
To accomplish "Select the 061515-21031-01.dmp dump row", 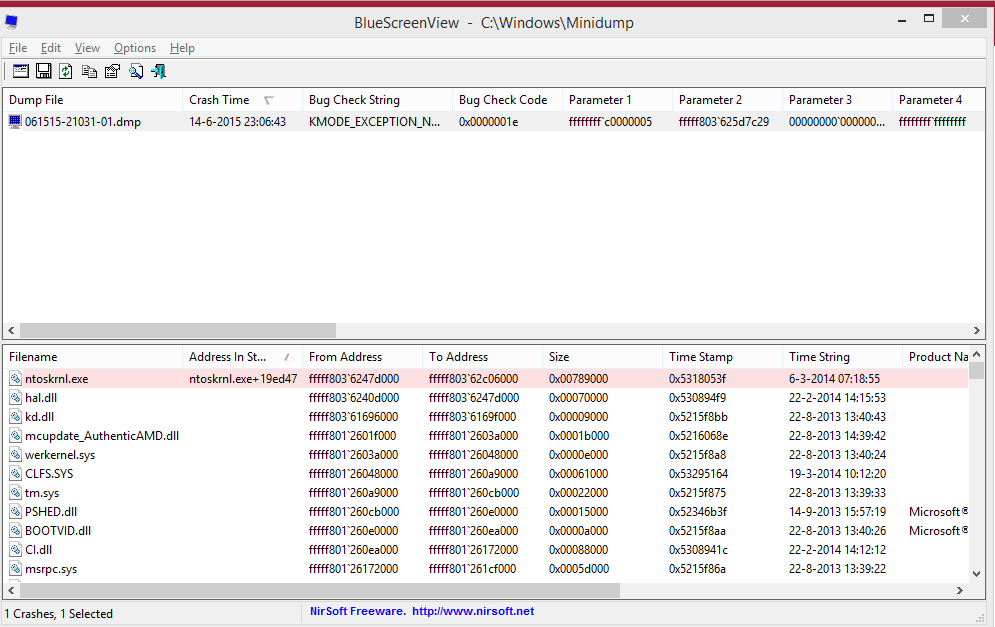I will (x=494, y=122).
